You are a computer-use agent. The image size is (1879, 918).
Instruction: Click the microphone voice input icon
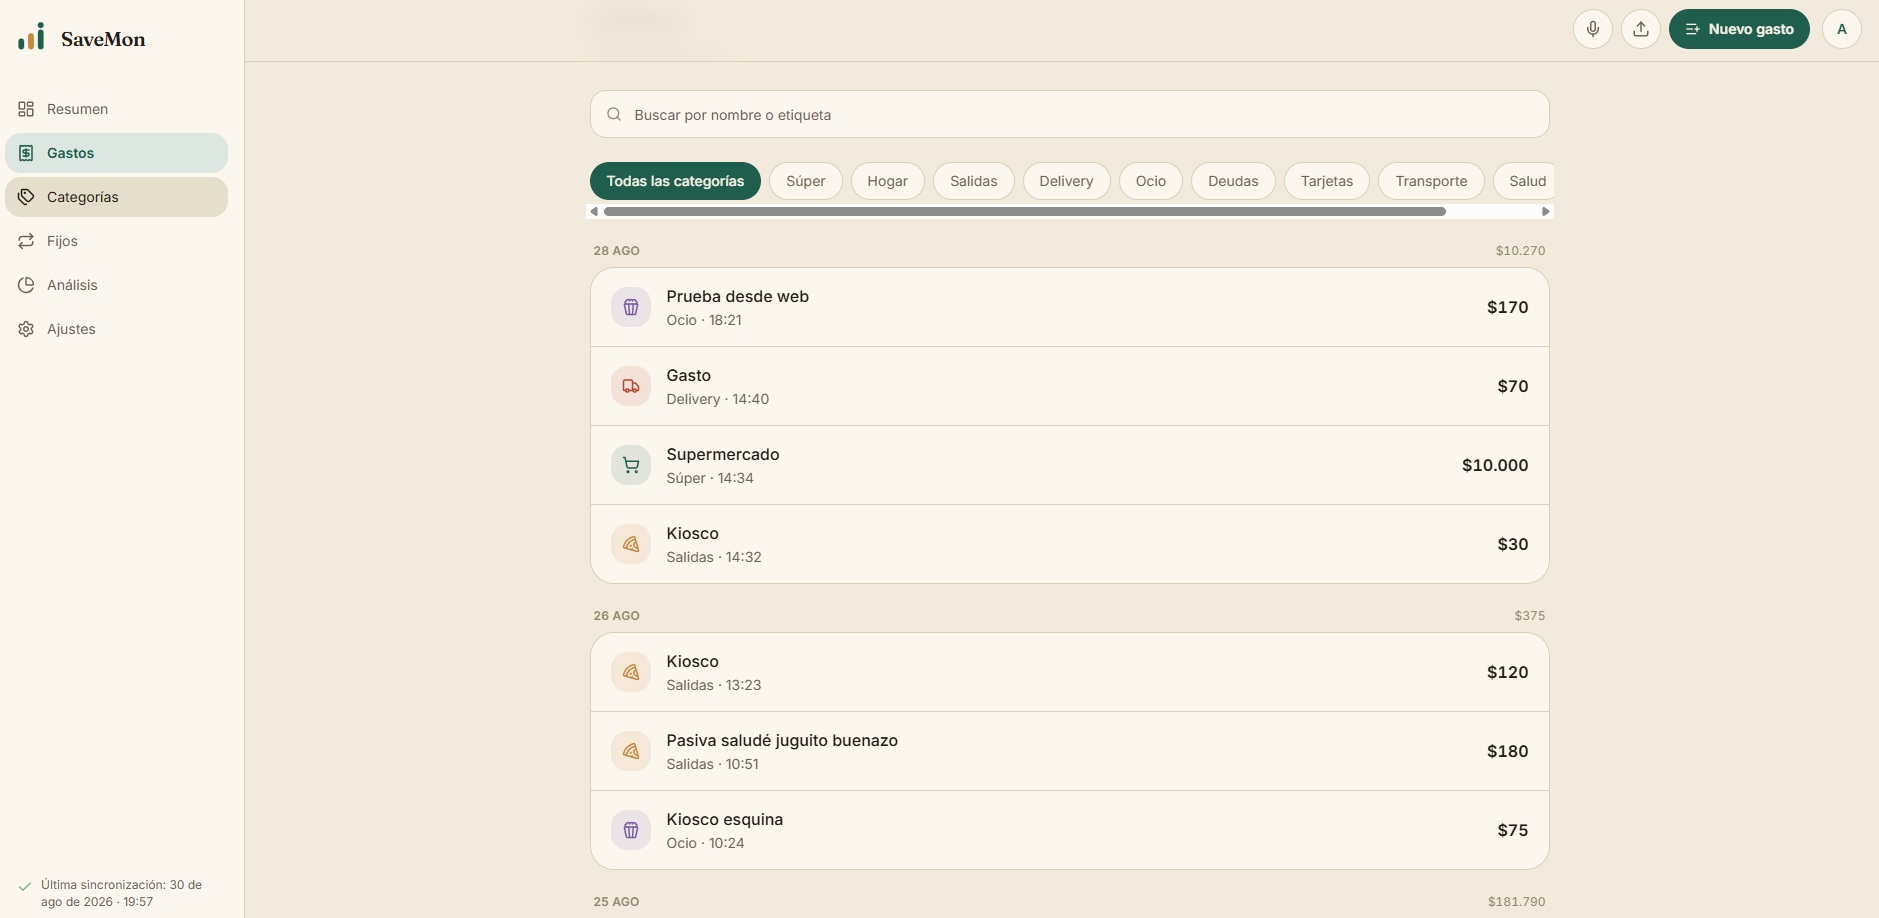[x=1593, y=29]
